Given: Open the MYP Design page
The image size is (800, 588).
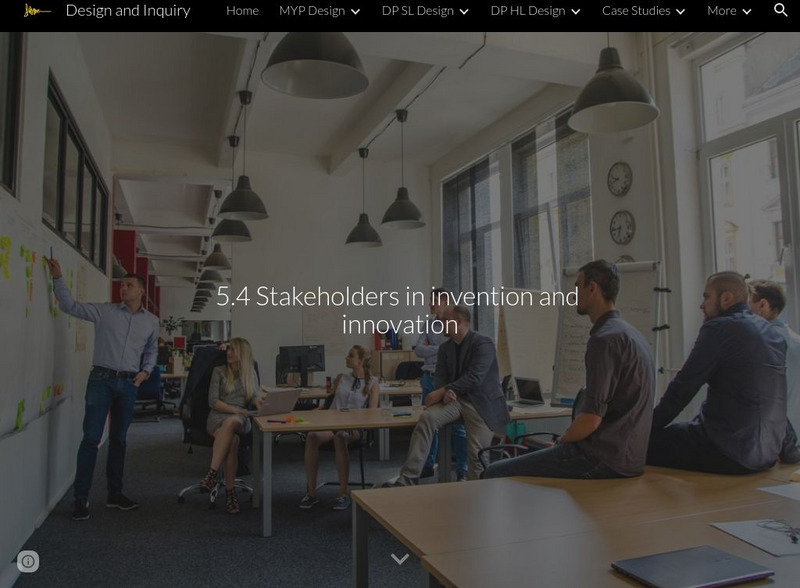Looking at the screenshot, I should click(x=312, y=11).
